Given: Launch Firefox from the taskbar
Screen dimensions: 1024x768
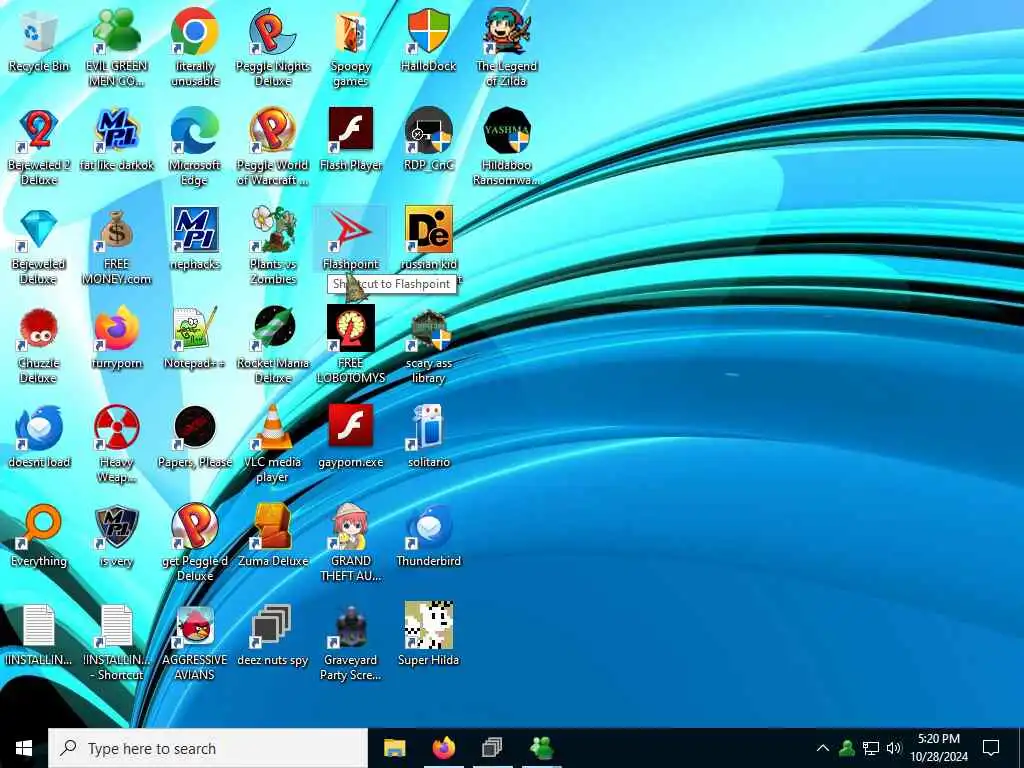Looking at the screenshot, I should tap(444, 748).
